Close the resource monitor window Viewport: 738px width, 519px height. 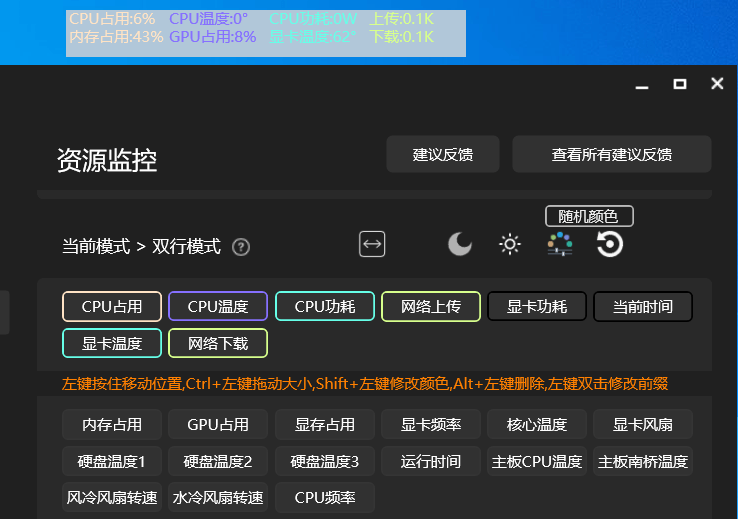pyautogui.click(x=717, y=84)
